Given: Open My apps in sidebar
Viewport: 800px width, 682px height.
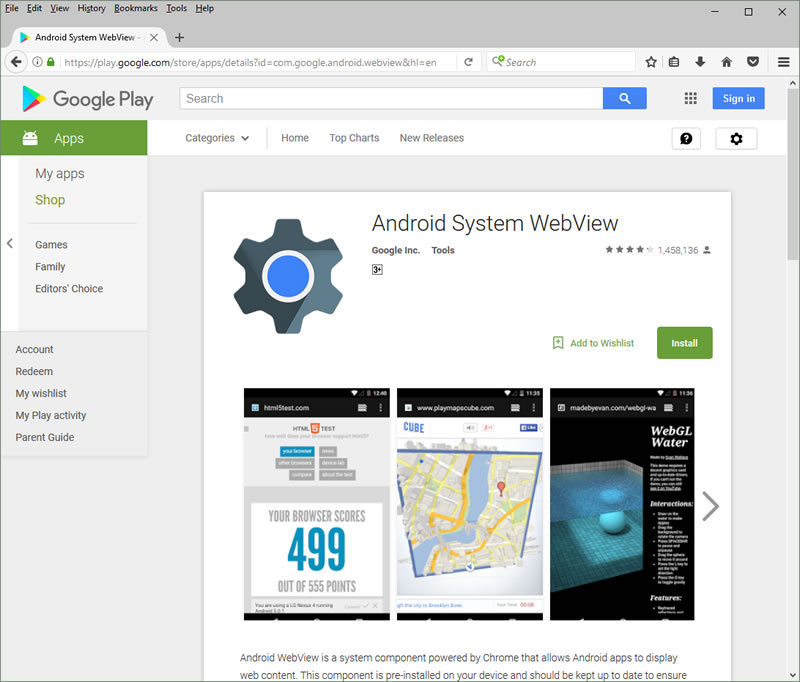Looking at the screenshot, I should tap(60, 173).
